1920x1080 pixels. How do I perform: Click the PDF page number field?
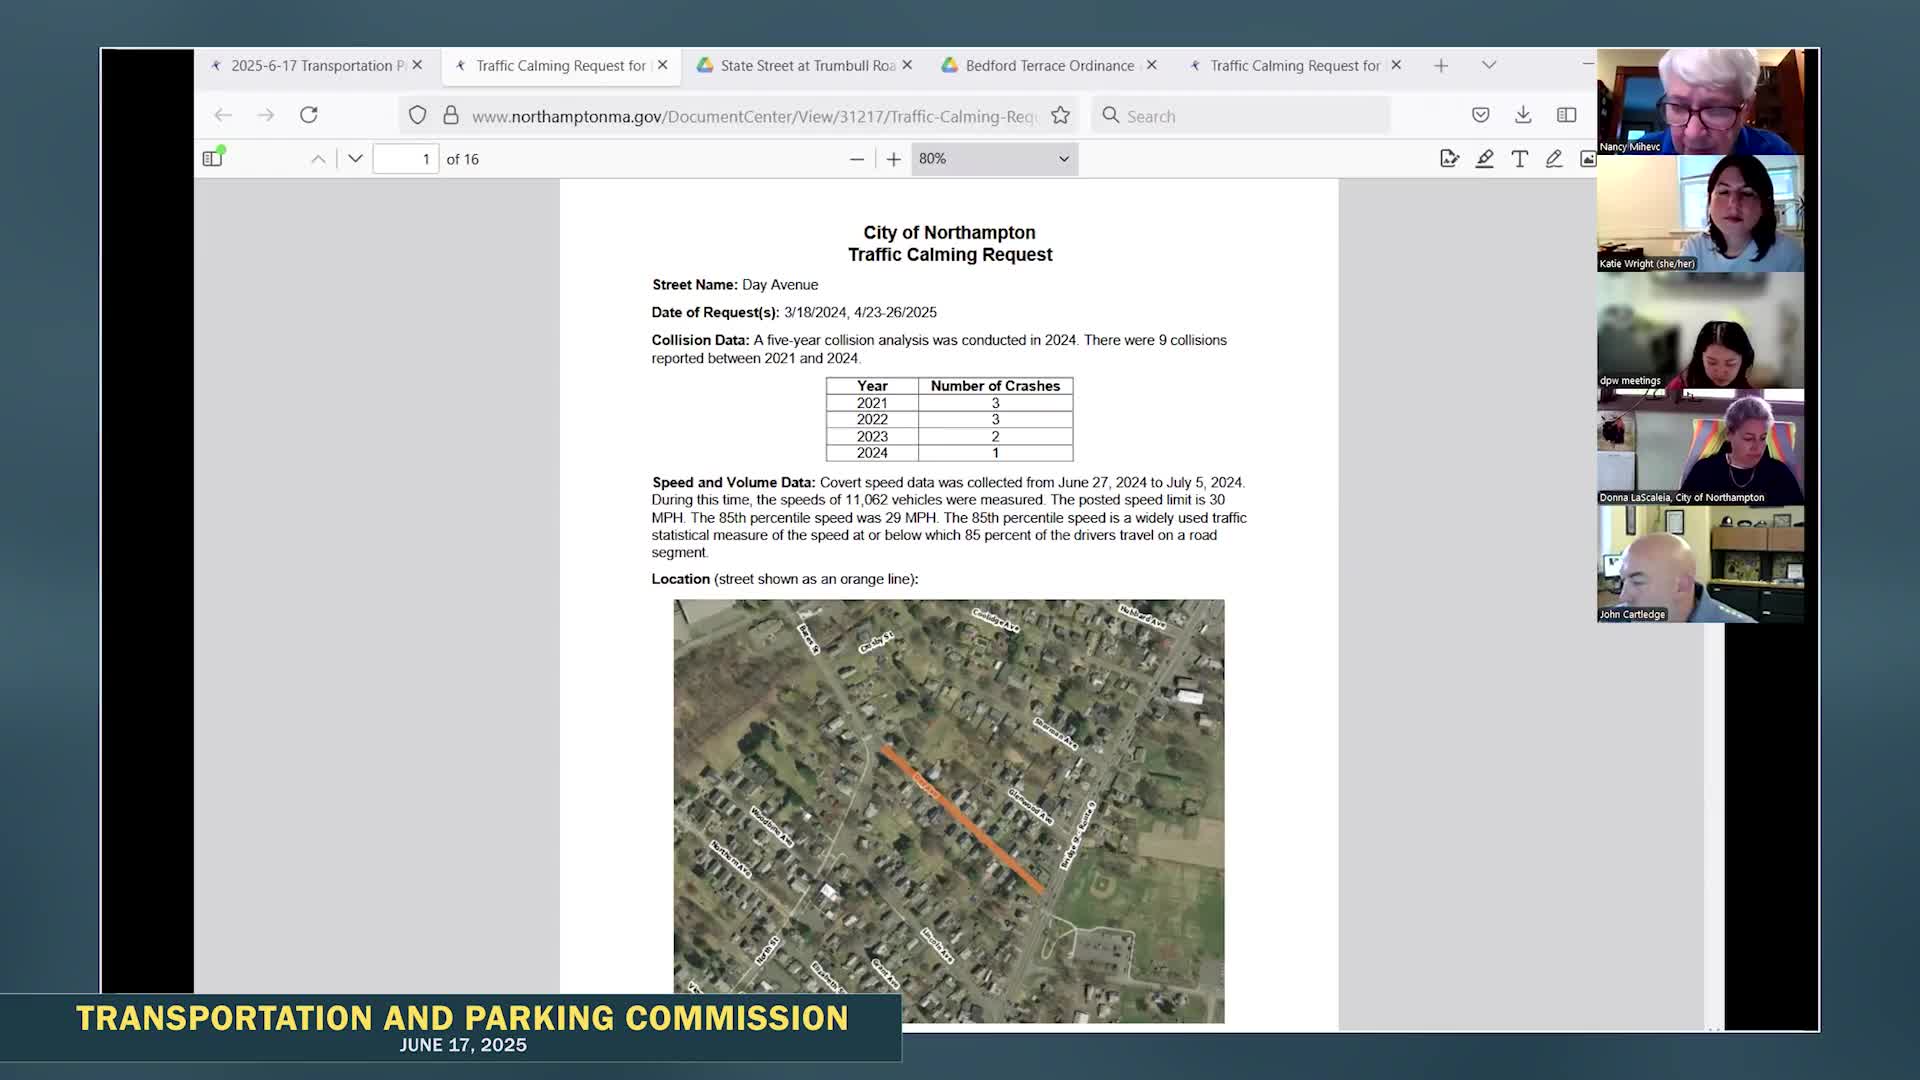406,159
